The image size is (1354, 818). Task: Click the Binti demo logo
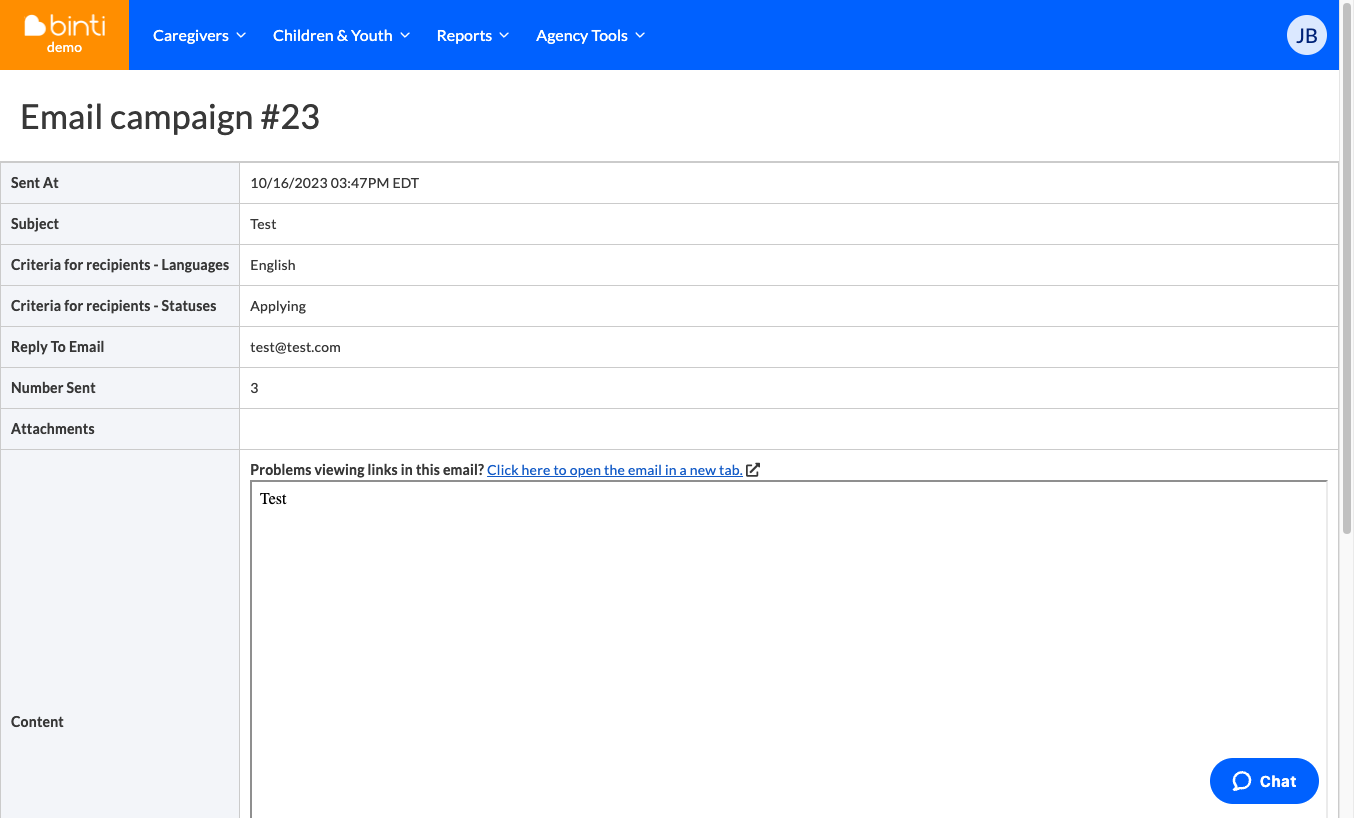pos(65,35)
